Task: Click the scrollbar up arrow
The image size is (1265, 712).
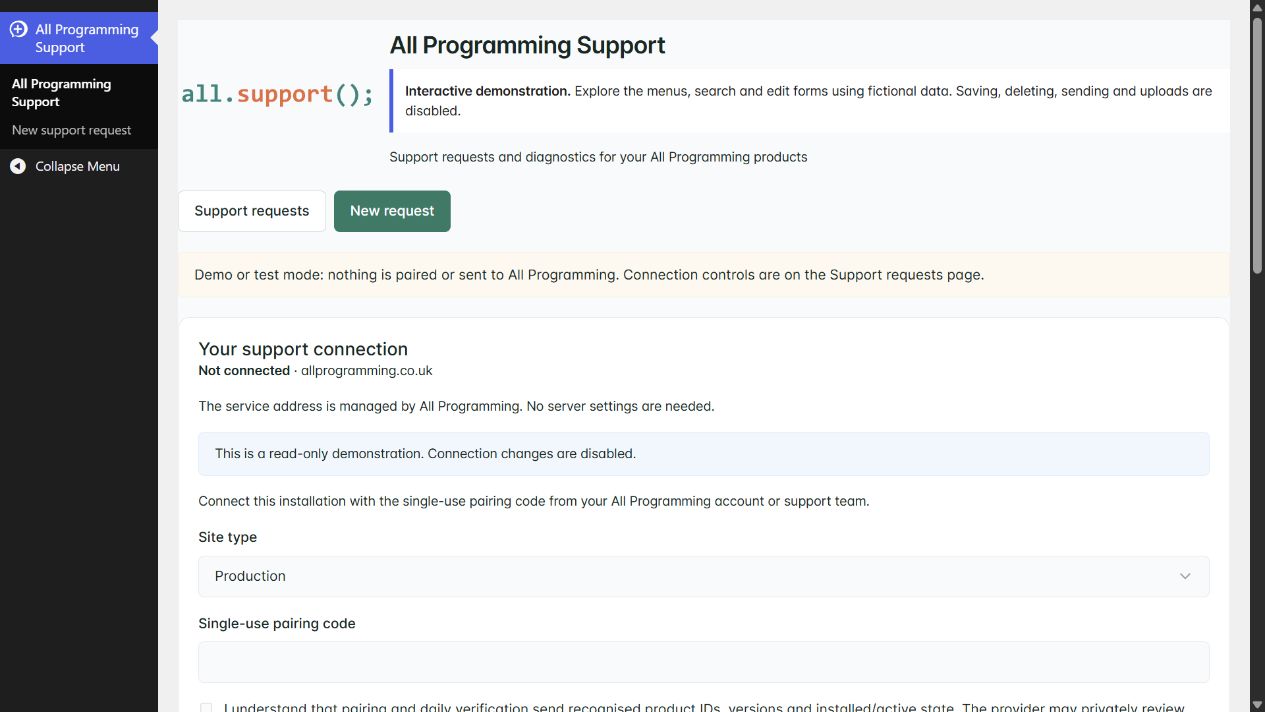Action: 1257,7
